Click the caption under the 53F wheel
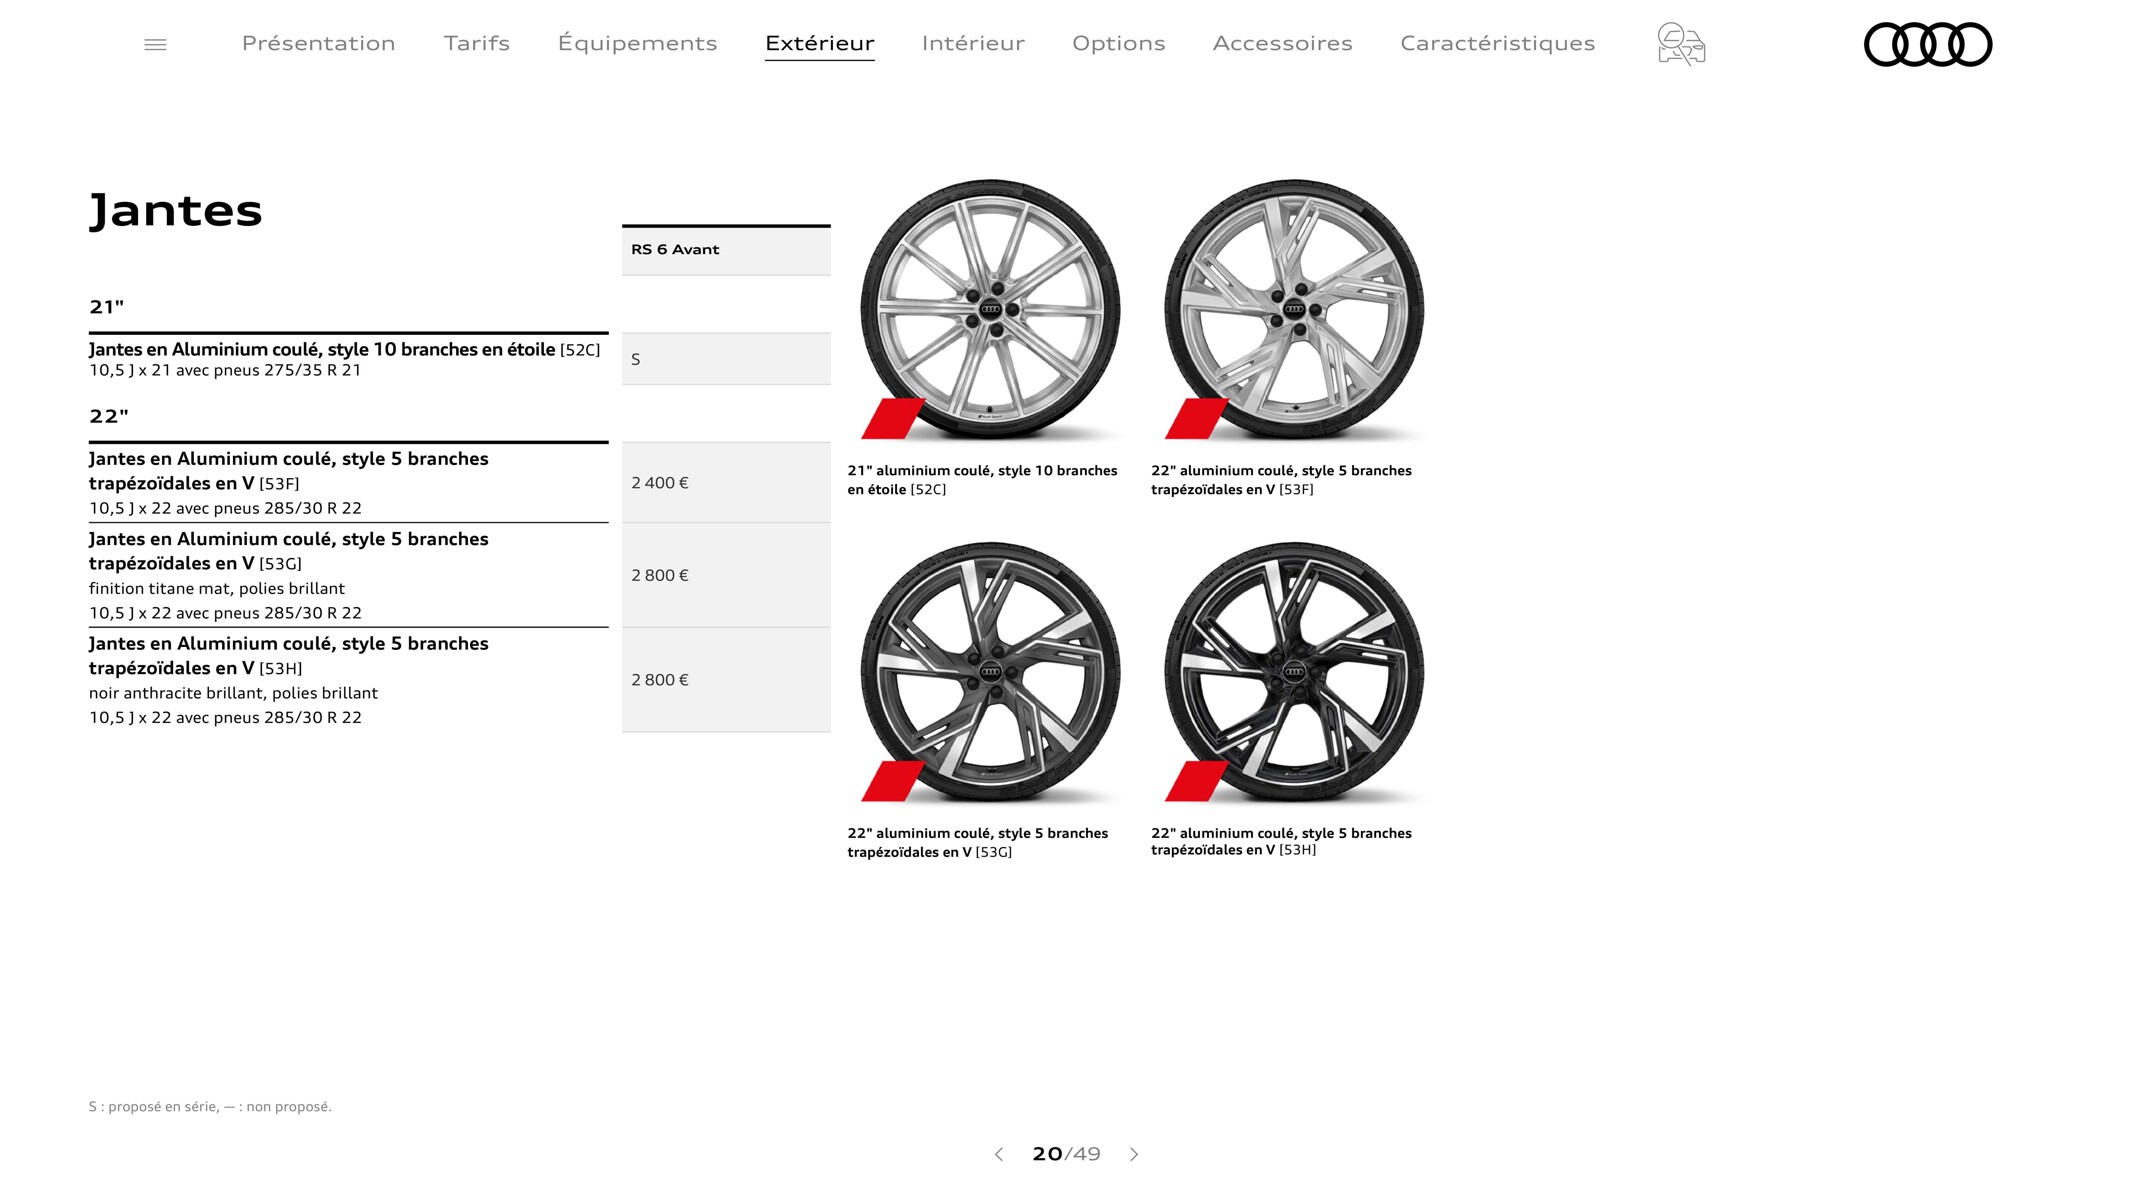Viewport: 2133px width, 1200px height. coord(1281,480)
